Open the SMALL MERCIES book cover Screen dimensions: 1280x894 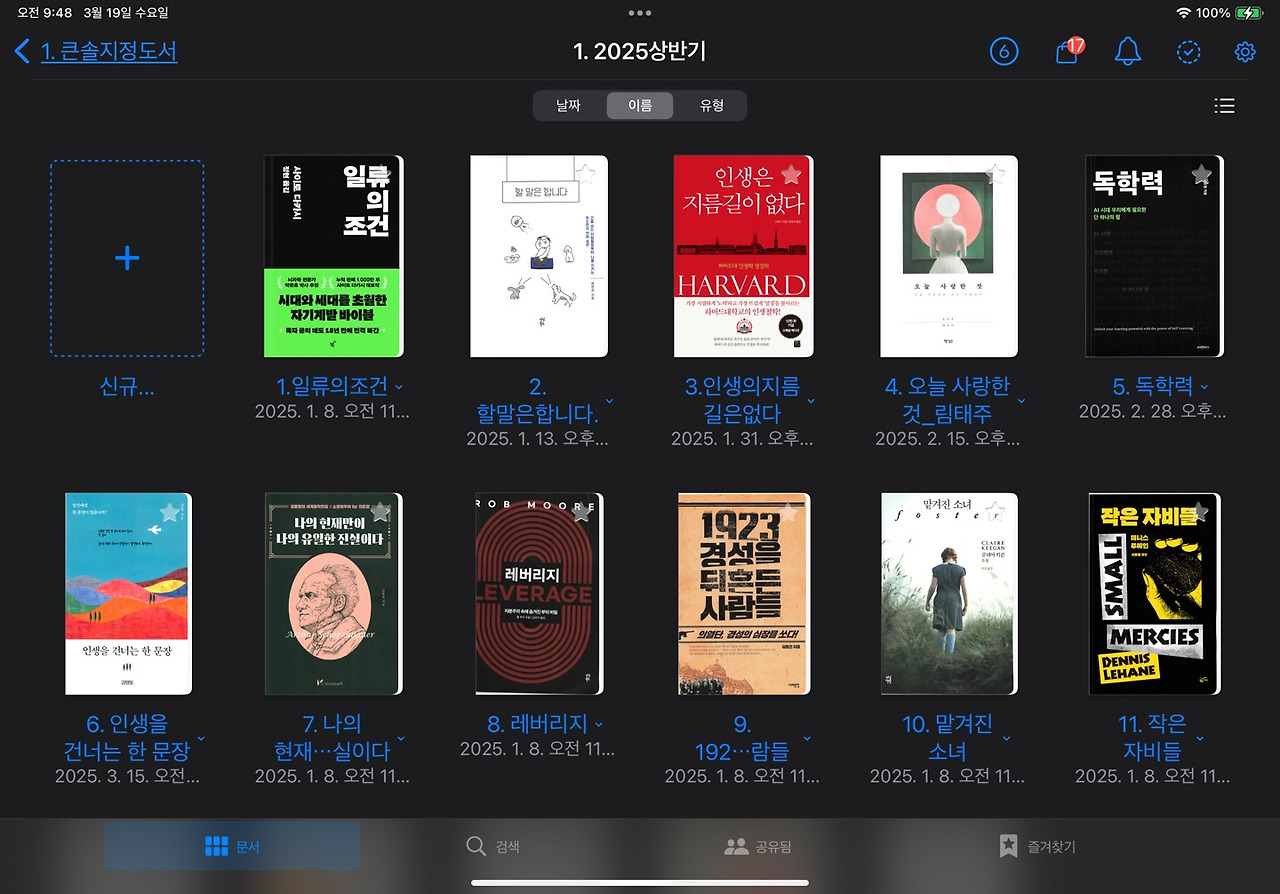click(1154, 594)
